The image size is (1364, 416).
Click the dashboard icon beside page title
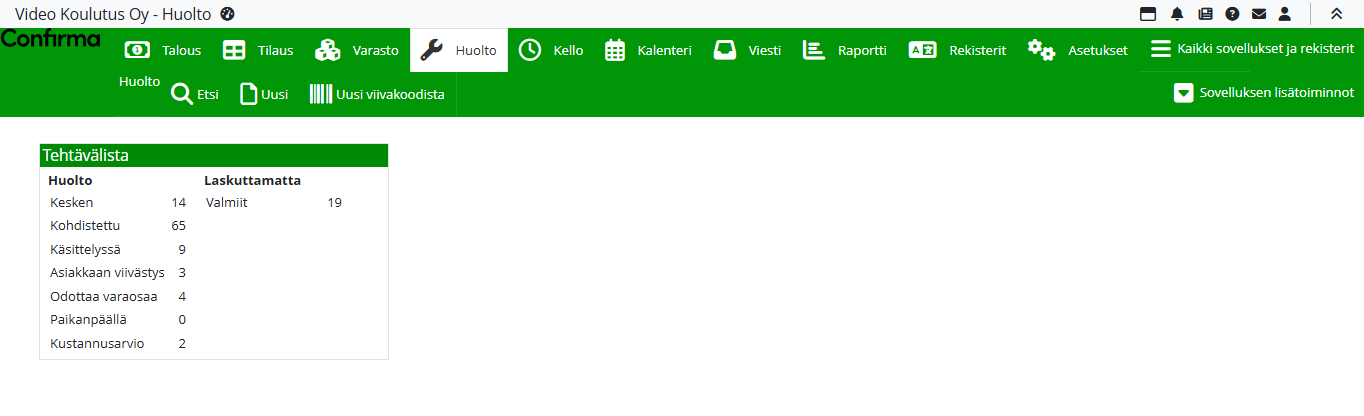pos(227,14)
